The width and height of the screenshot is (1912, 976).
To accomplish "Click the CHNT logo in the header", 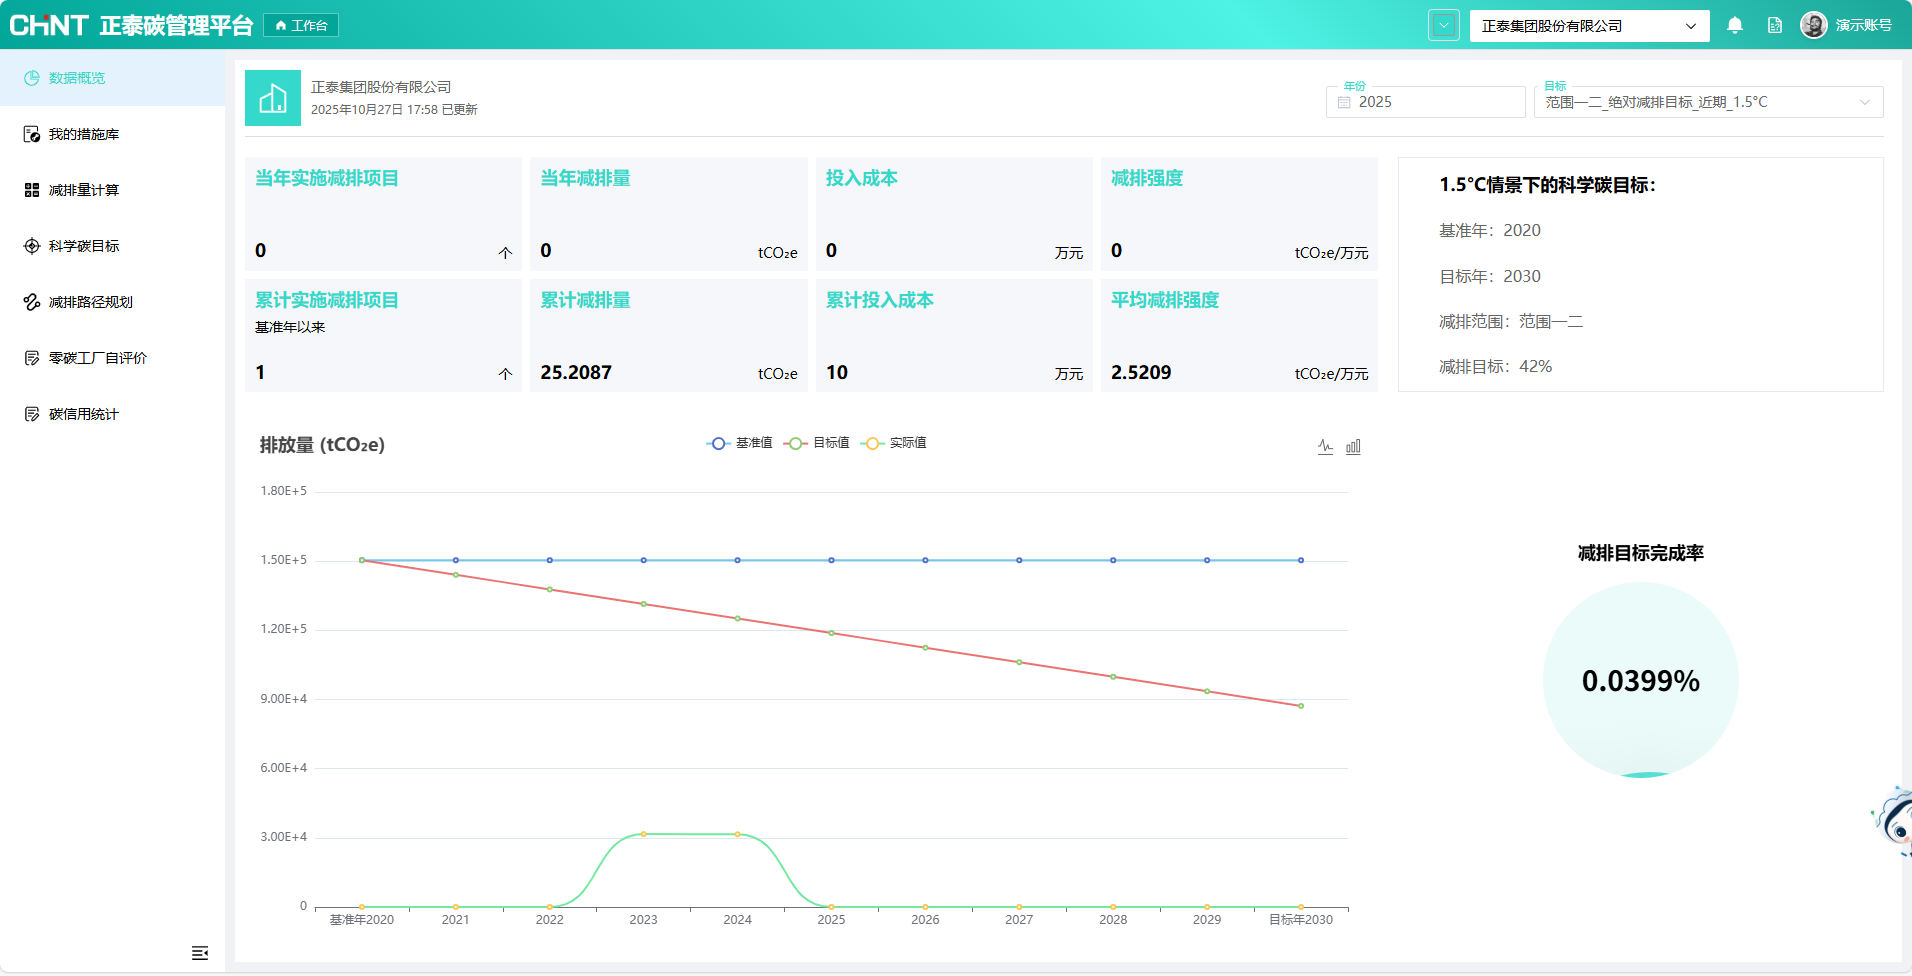I will pyautogui.click(x=49, y=25).
